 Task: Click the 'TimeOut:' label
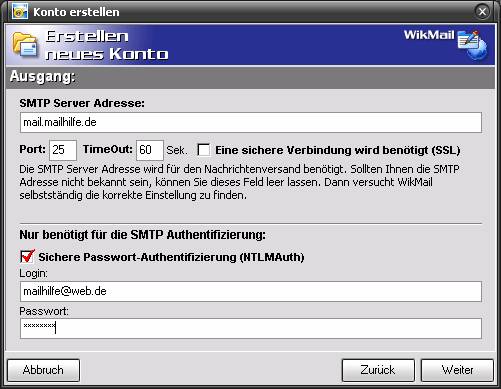[x=108, y=149]
